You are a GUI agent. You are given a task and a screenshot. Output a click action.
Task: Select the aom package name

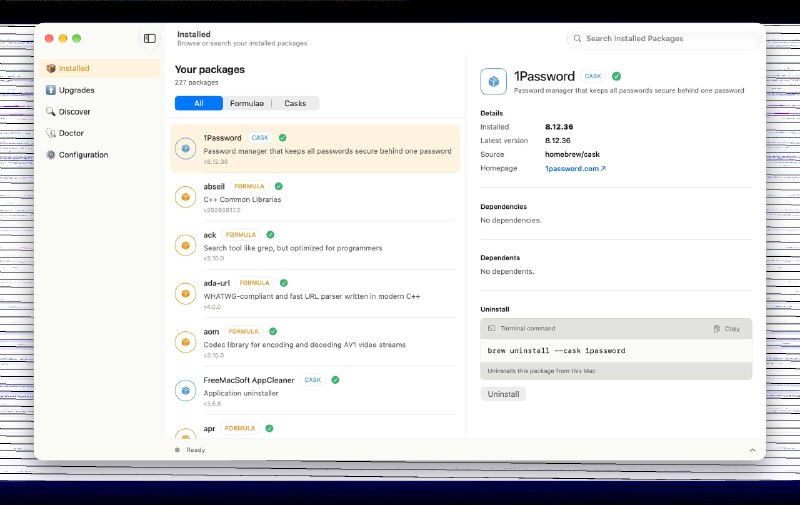coord(211,332)
